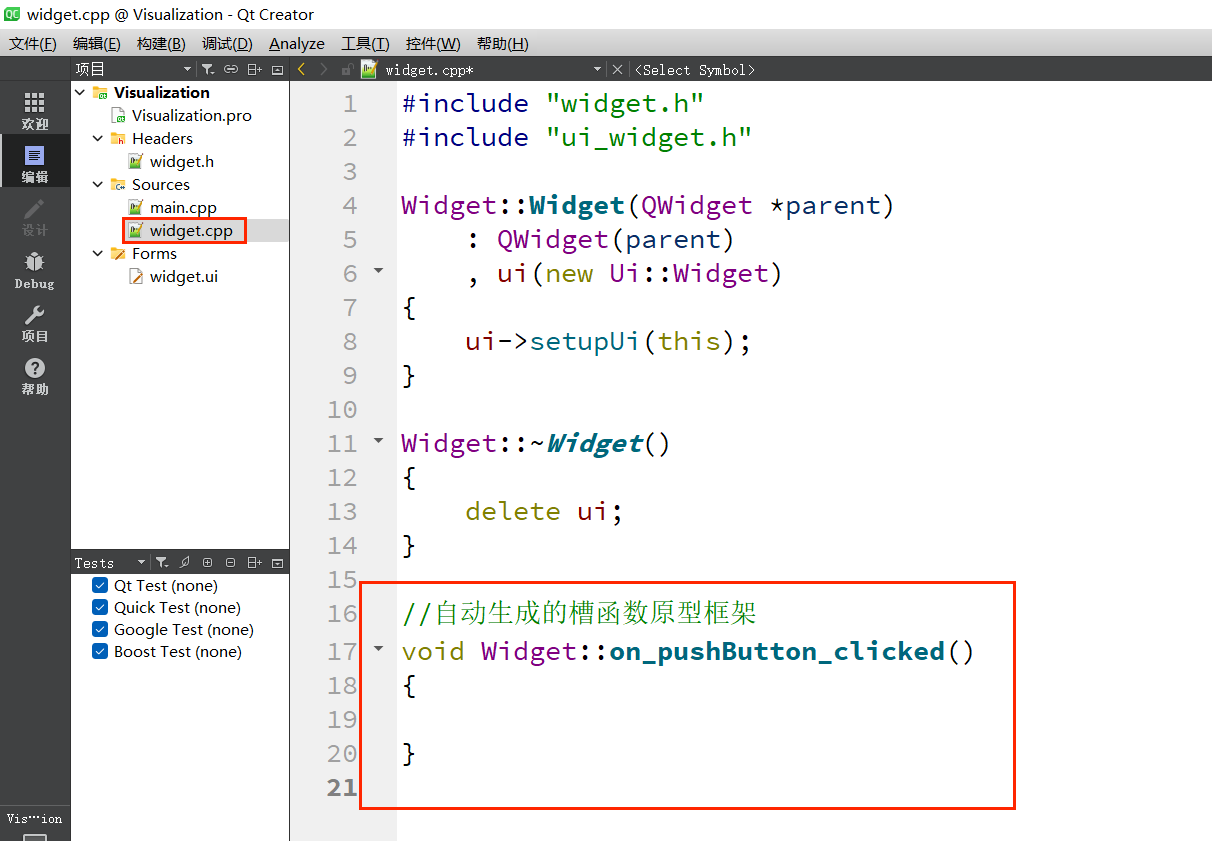Select Visualization.pro in the project tree
This screenshot has height=841, width=1212.
[x=191, y=115]
